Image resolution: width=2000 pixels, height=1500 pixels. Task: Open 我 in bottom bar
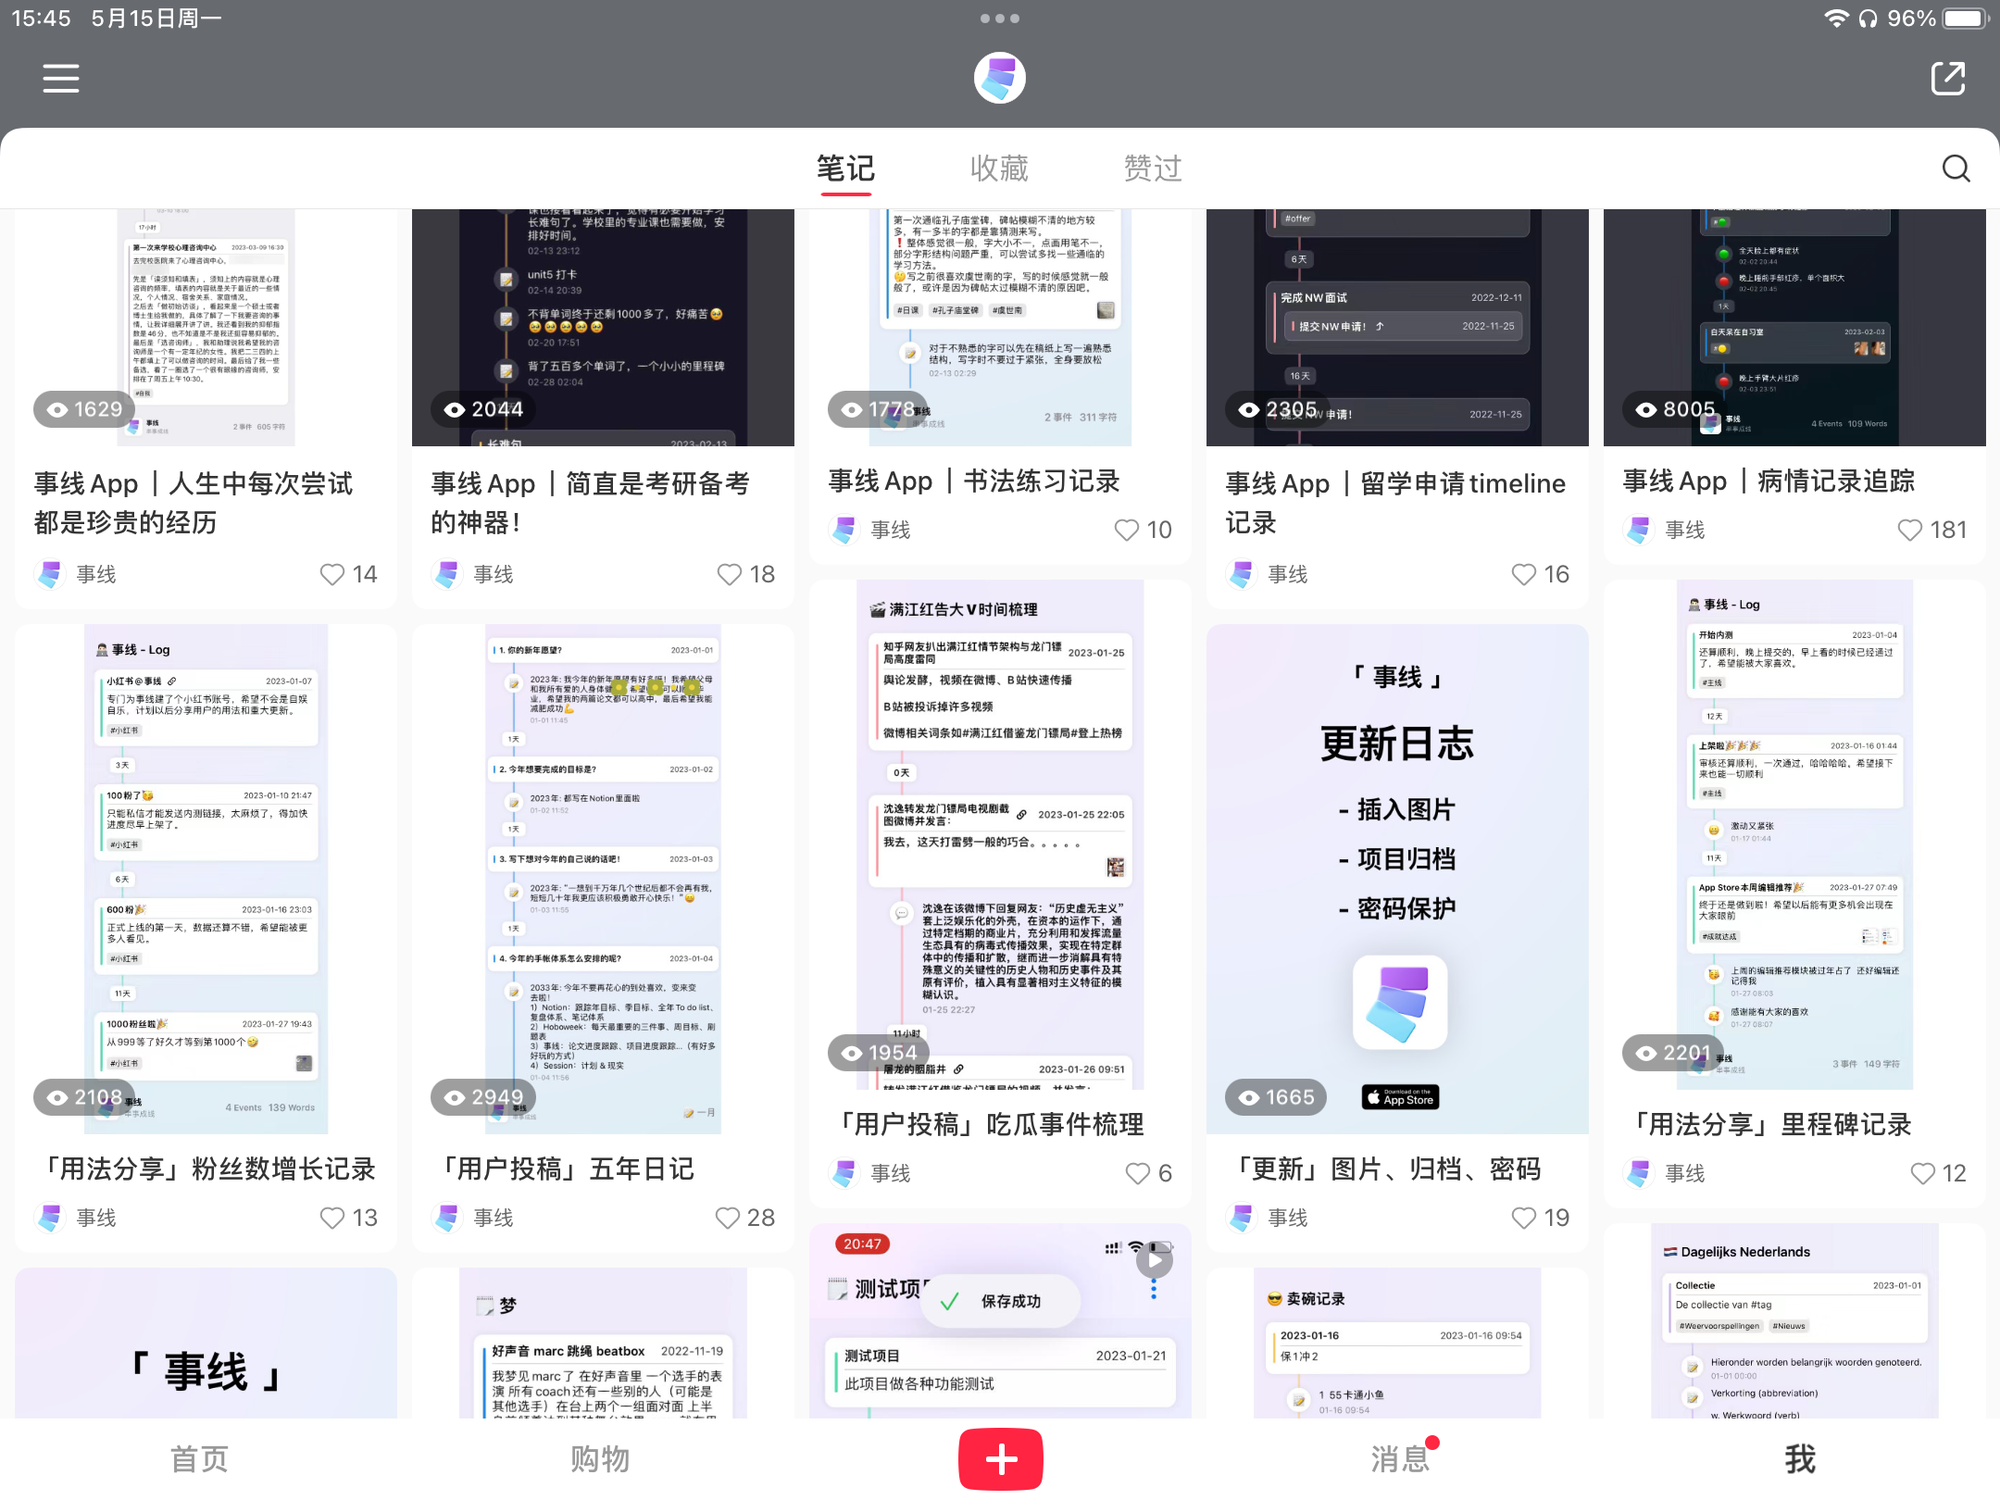coord(1800,1459)
